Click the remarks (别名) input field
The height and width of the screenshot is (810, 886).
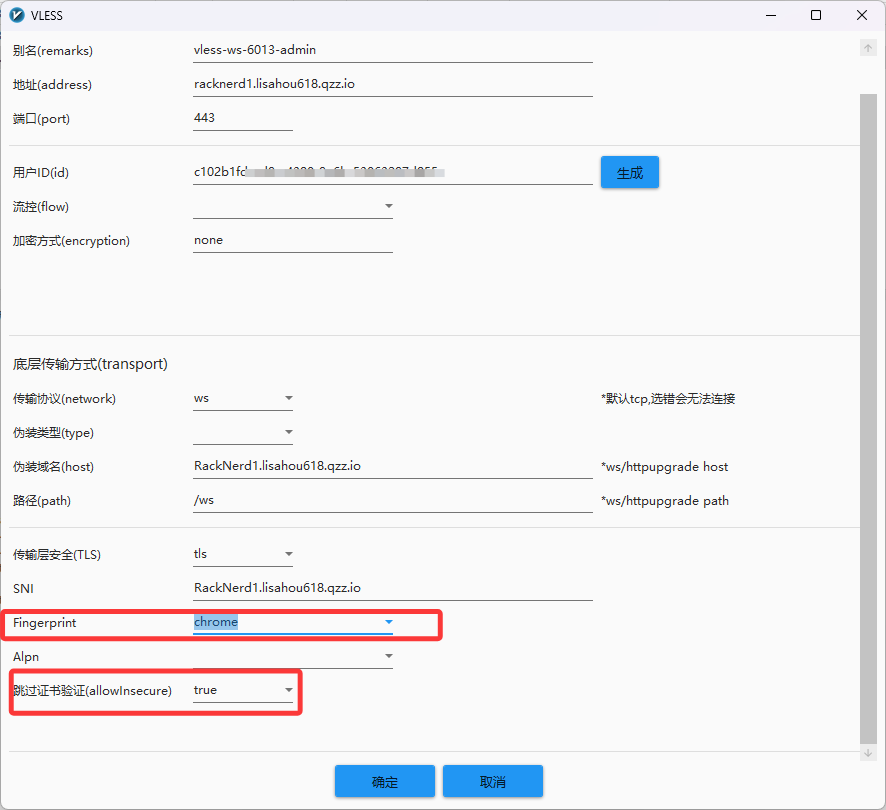[392, 50]
